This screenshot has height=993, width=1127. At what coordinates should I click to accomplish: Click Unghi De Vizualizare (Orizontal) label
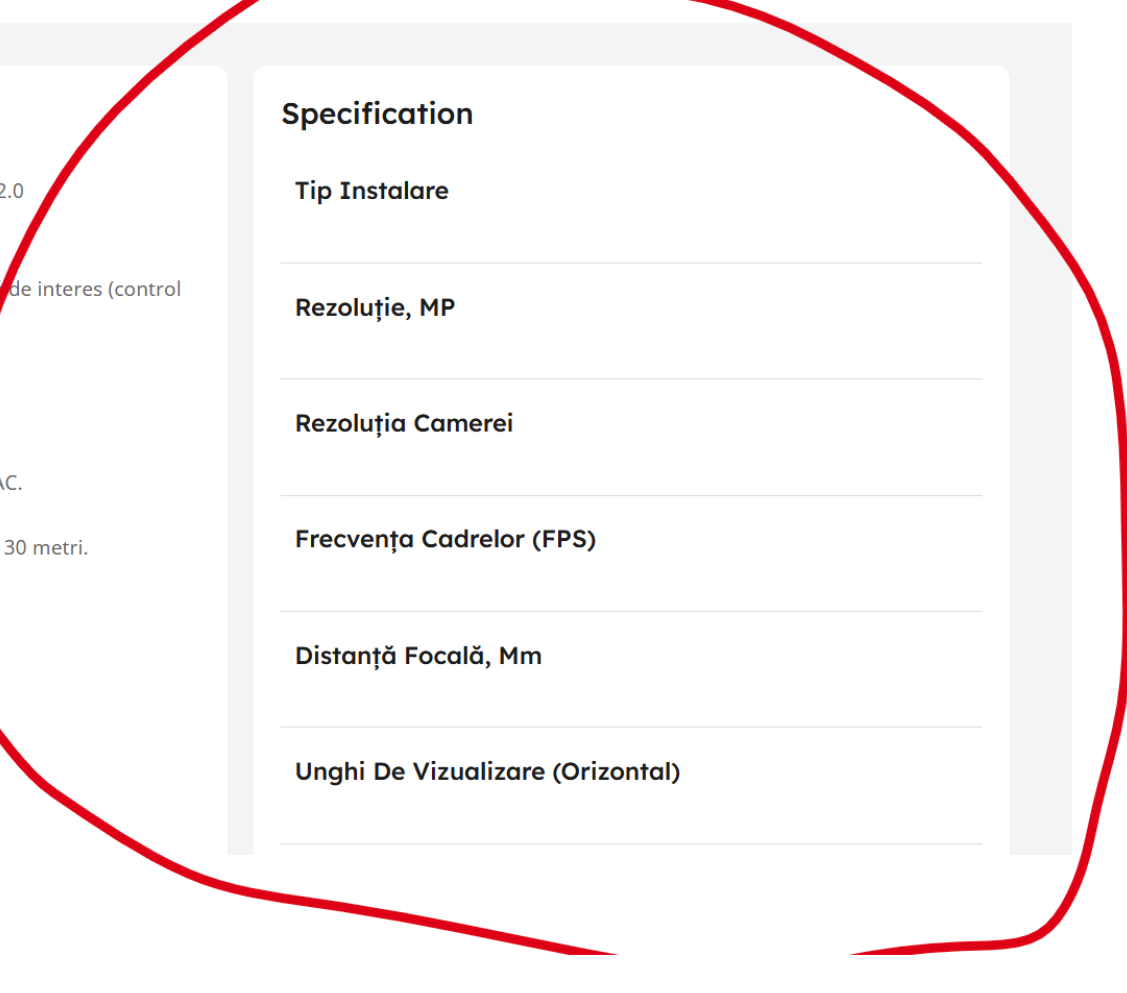point(487,772)
